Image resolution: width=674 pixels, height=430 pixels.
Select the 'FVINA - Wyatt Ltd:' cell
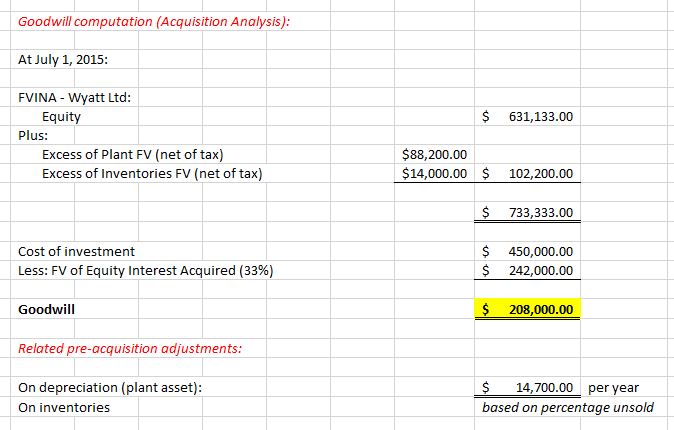[x=76, y=97]
